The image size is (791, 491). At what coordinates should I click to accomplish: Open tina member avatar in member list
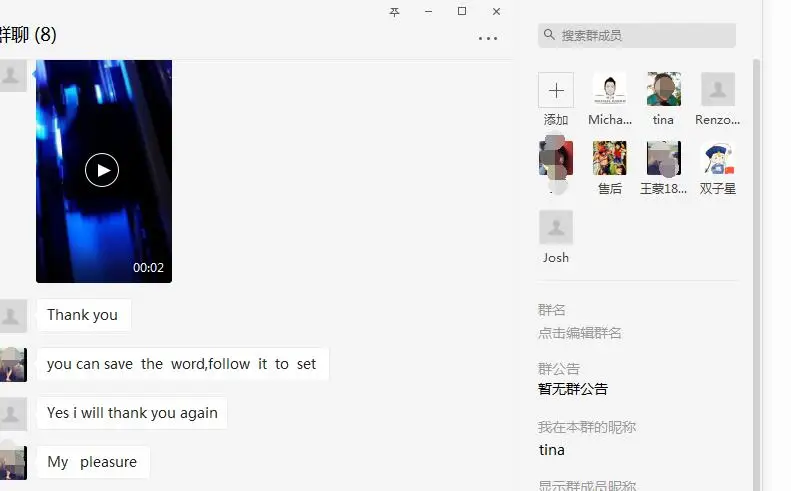664,89
